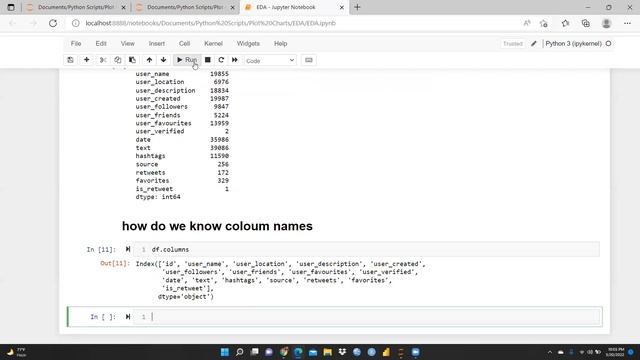Click the Python 3 (ipykernel) kernel name
Image resolution: width=640 pixels, height=360 pixels.
pyautogui.click(x=573, y=43)
